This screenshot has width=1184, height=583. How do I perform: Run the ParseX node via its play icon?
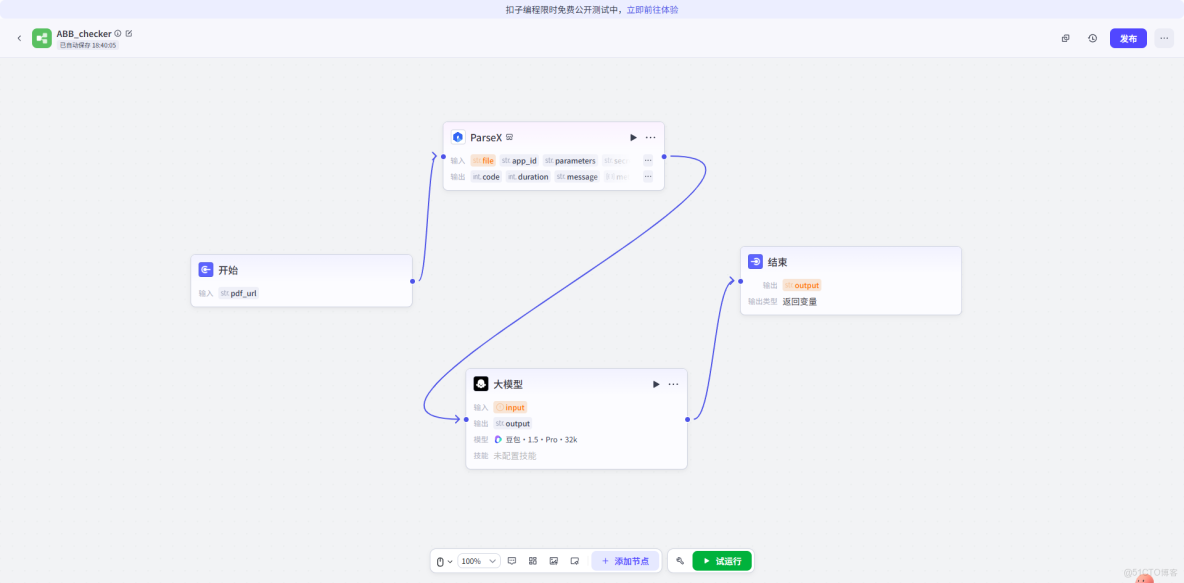tap(633, 137)
